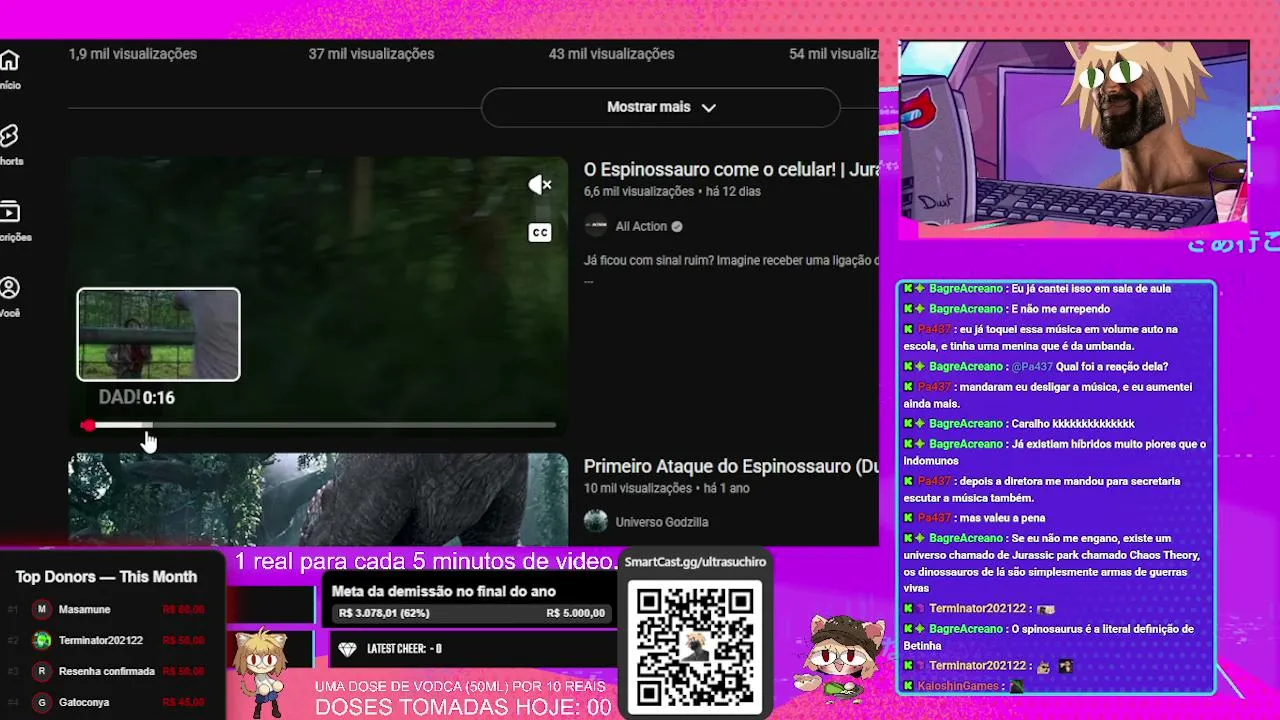Viewport: 1280px width, 720px height.
Task: Click the All Action channel avatar
Action: (596, 226)
